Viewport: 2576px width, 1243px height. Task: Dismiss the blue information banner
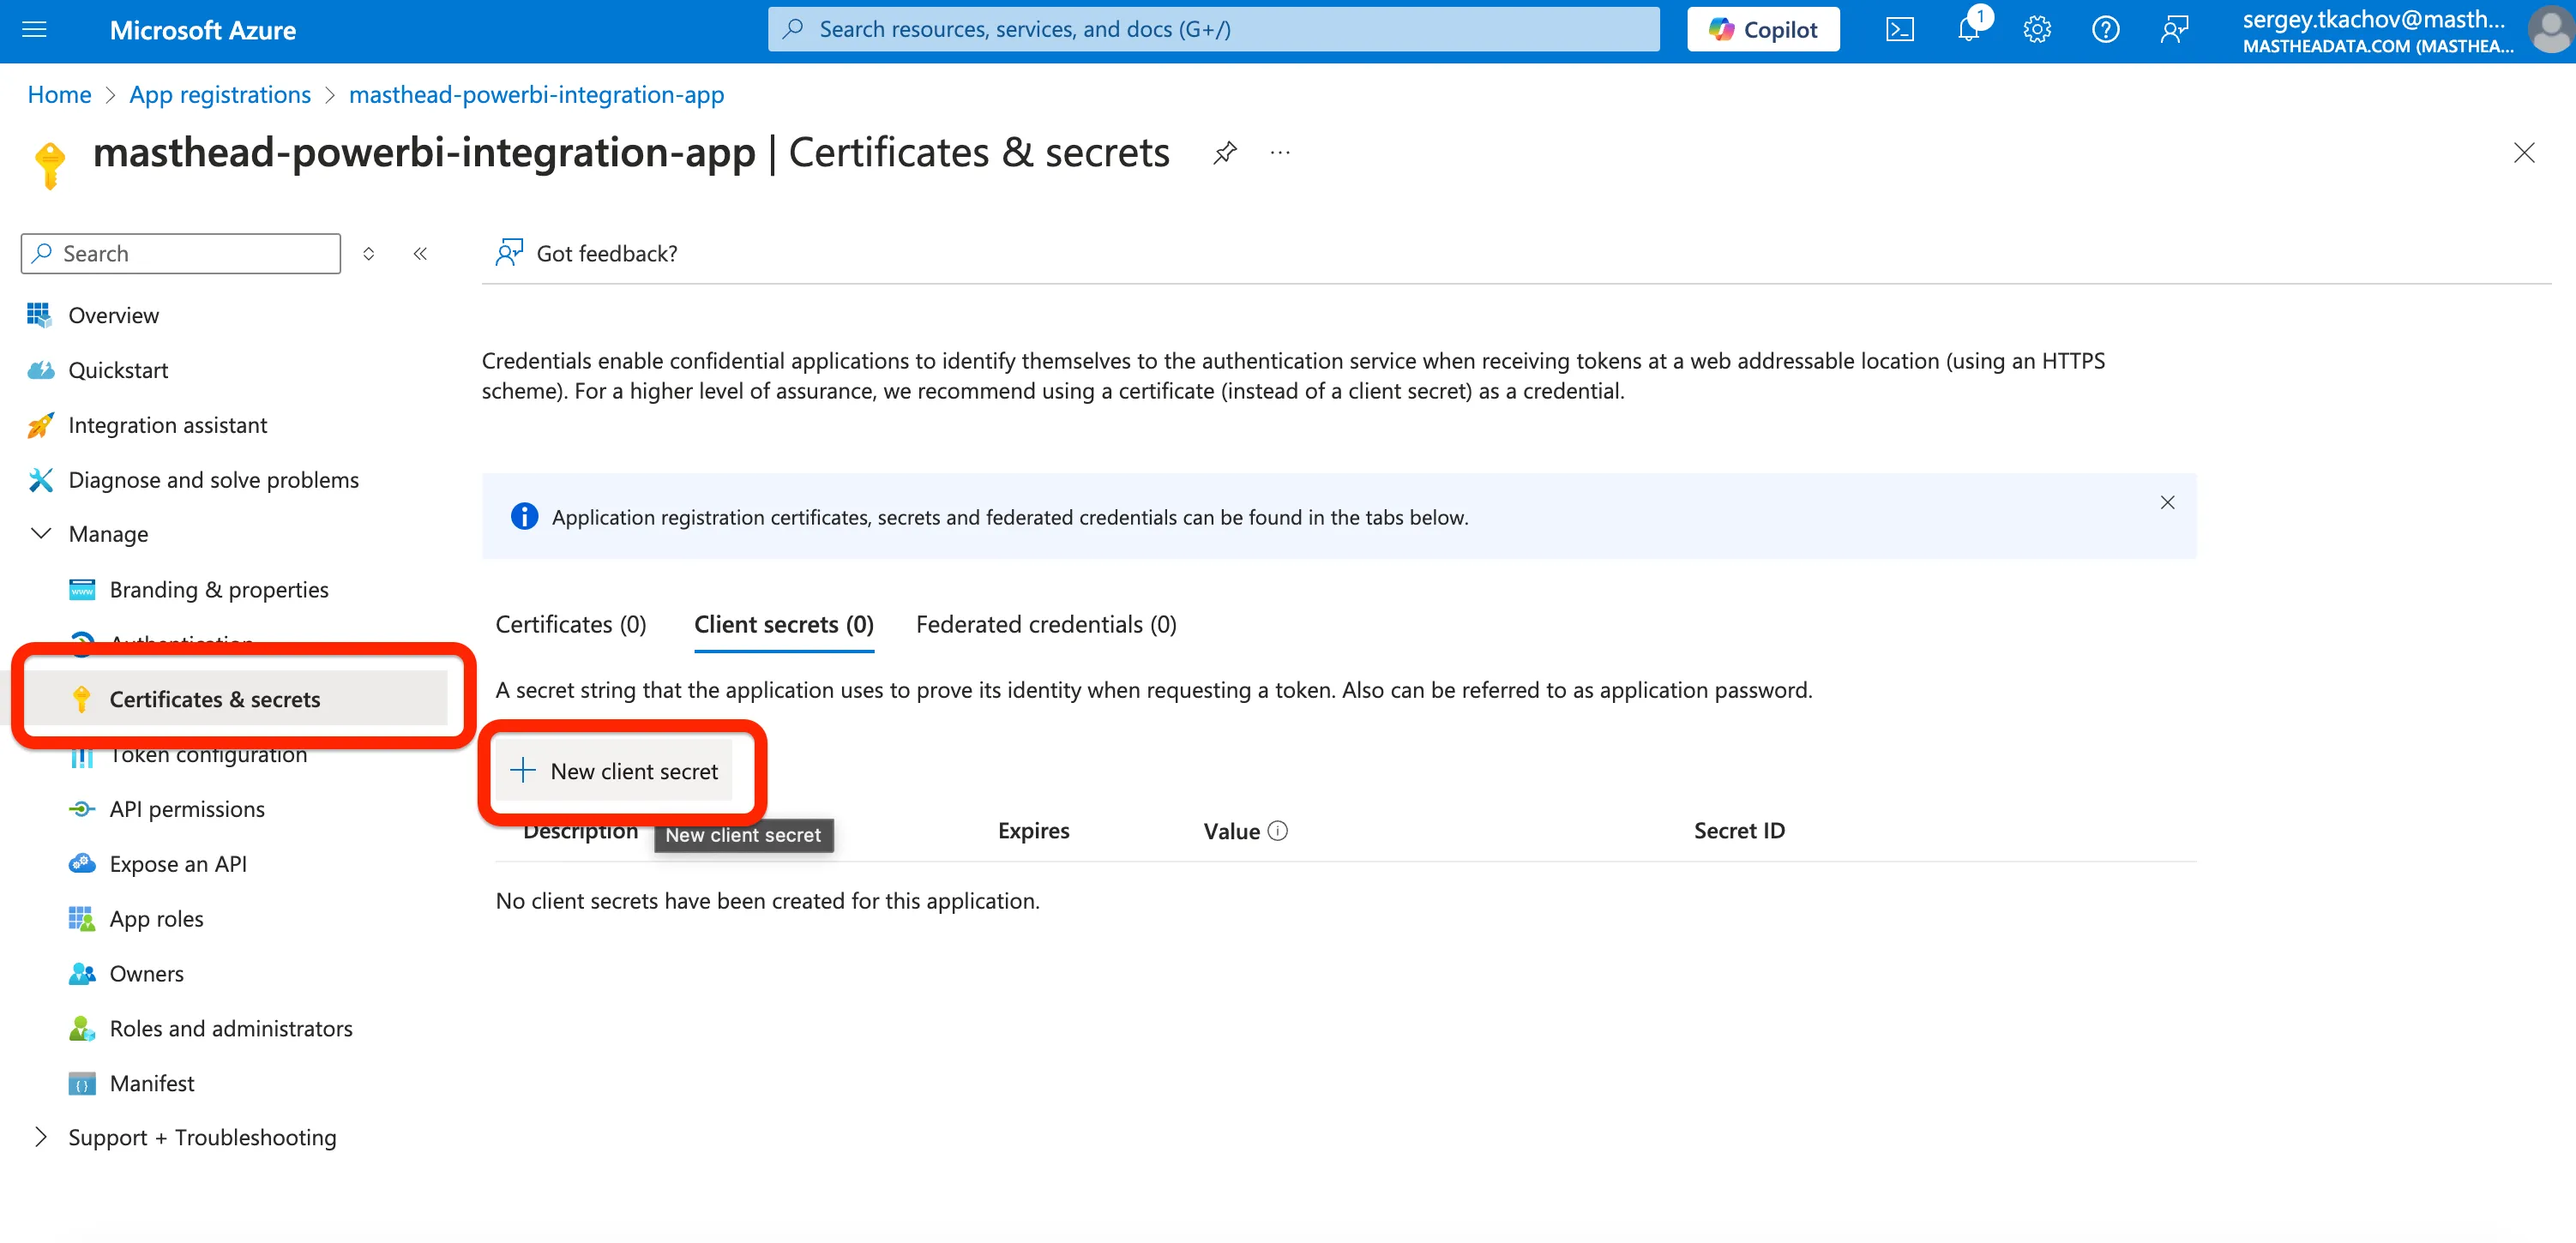pos(2167,503)
